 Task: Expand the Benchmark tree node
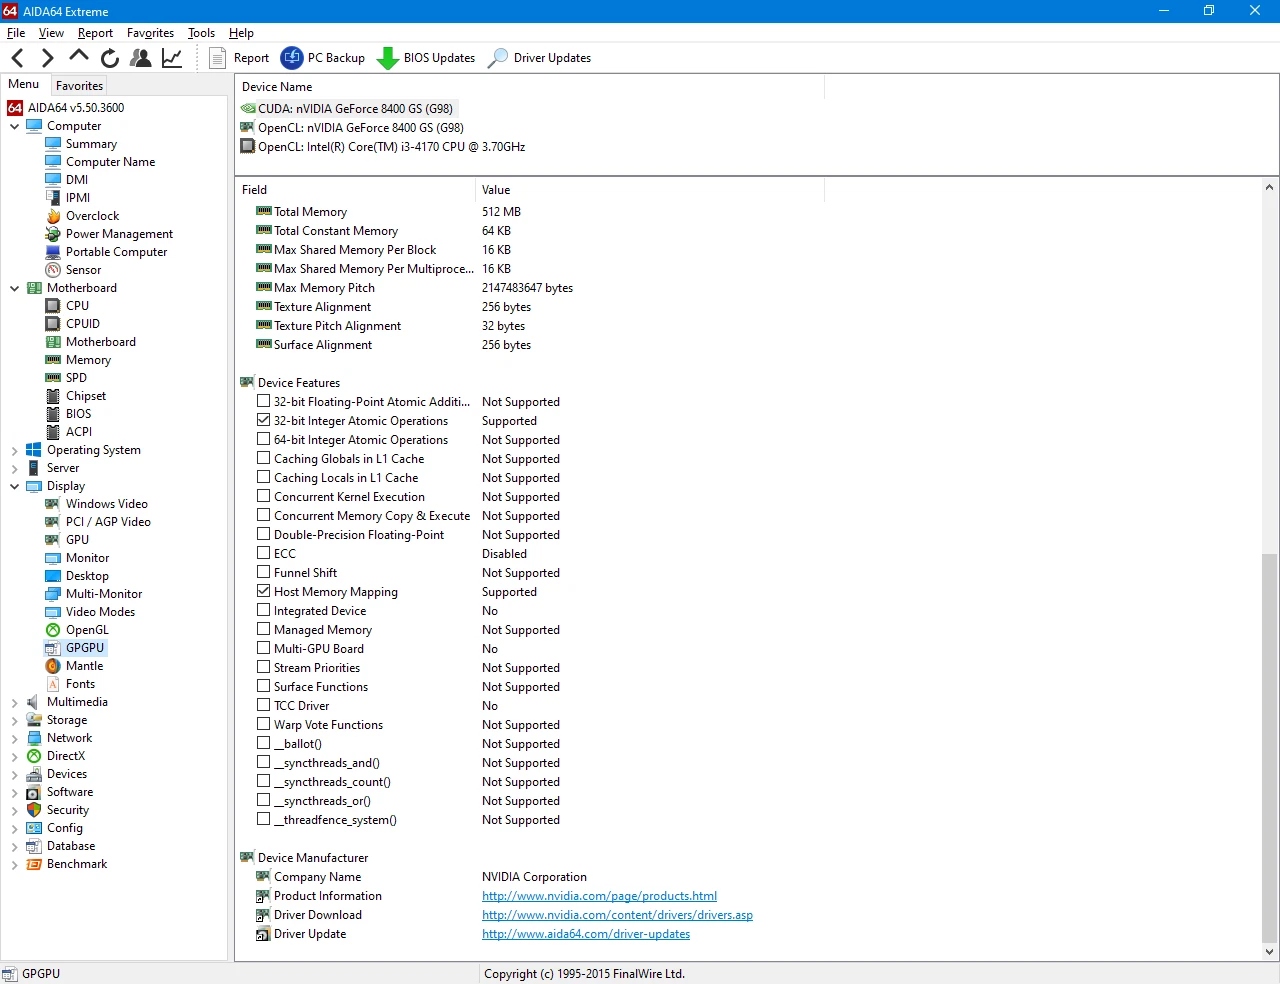15,865
